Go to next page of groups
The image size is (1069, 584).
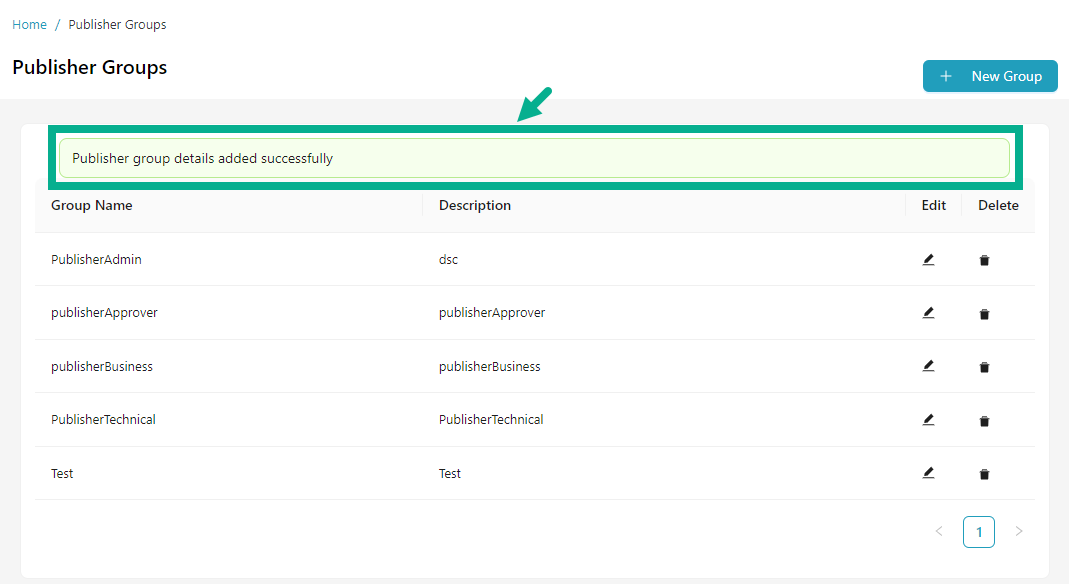(1019, 531)
